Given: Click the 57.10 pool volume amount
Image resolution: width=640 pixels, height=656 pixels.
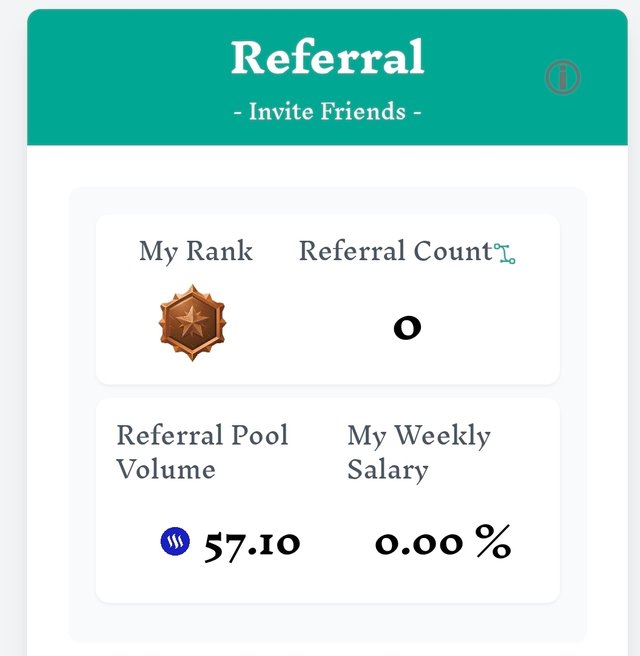Looking at the screenshot, I should 252,545.
